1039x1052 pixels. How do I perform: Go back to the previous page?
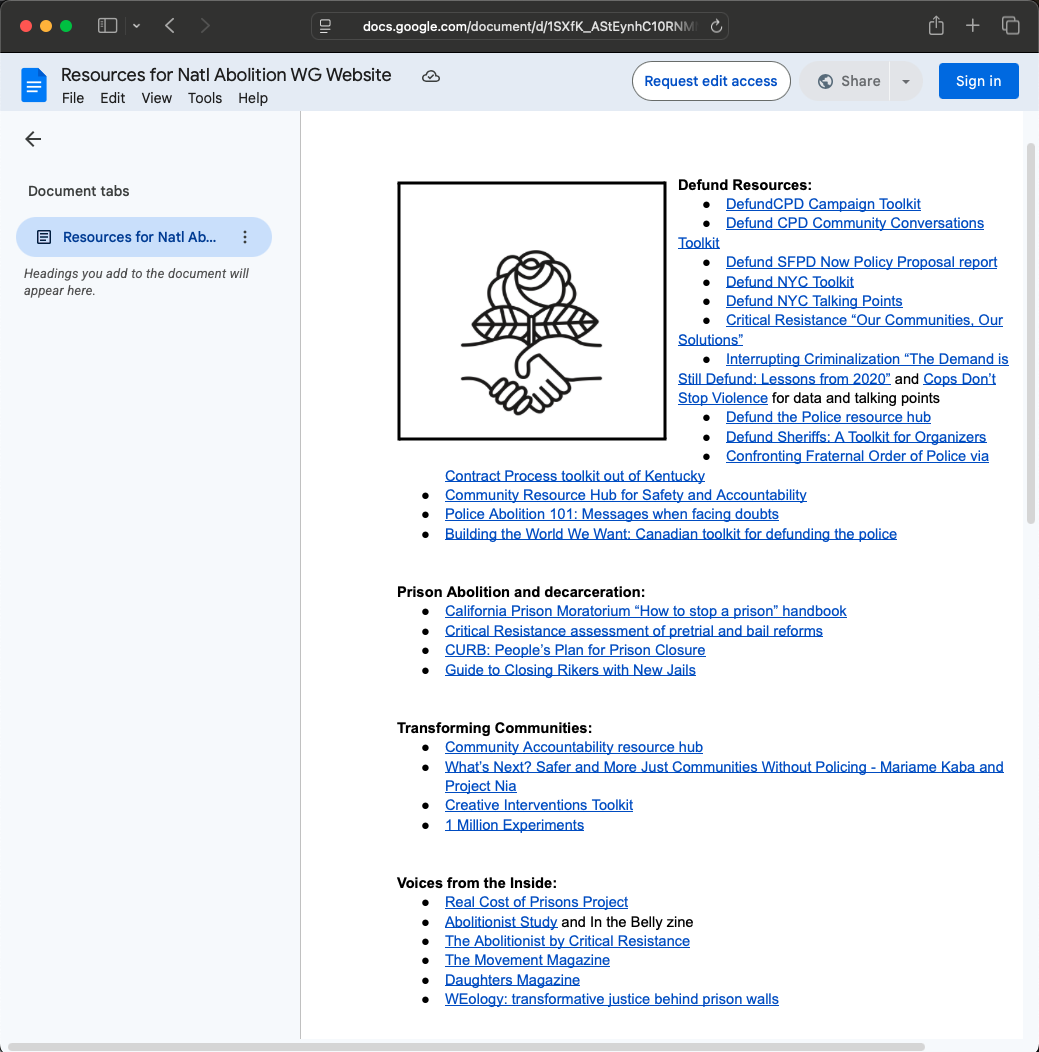[x=170, y=26]
